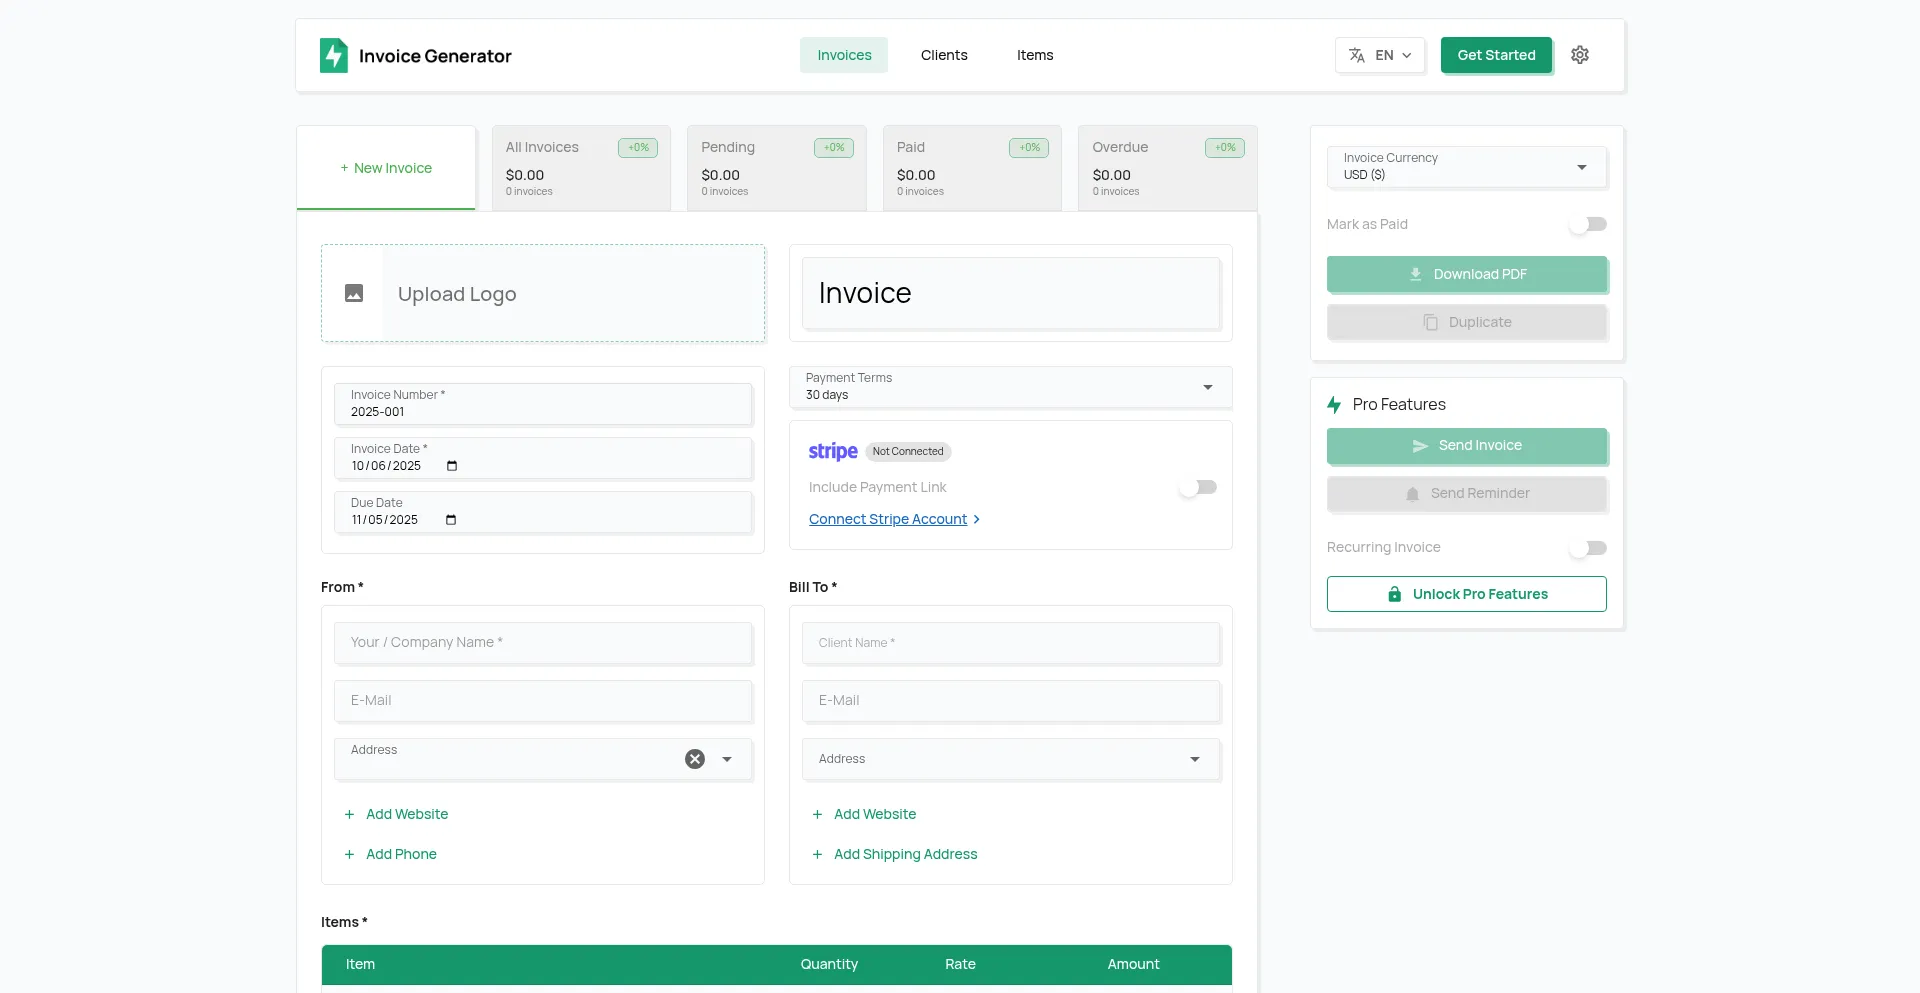This screenshot has height=993, width=1920.
Task: Expand the Invoice Currency dropdown
Action: coord(1582,167)
